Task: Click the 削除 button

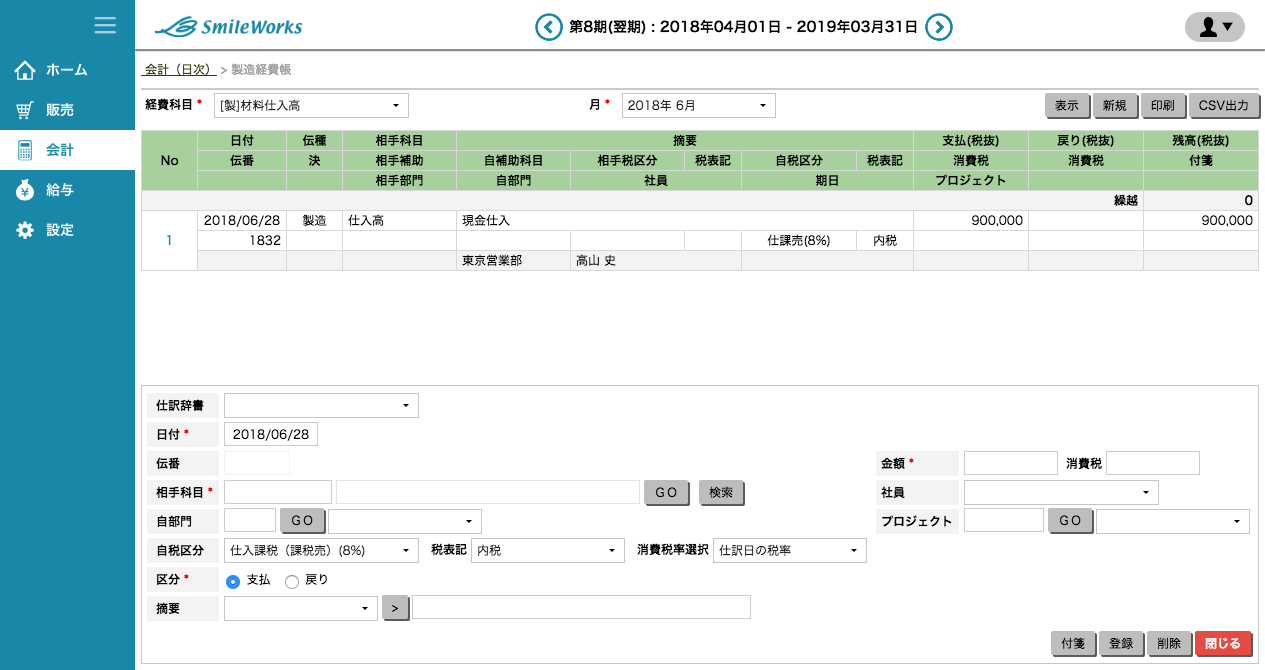Action: click(x=1169, y=644)
